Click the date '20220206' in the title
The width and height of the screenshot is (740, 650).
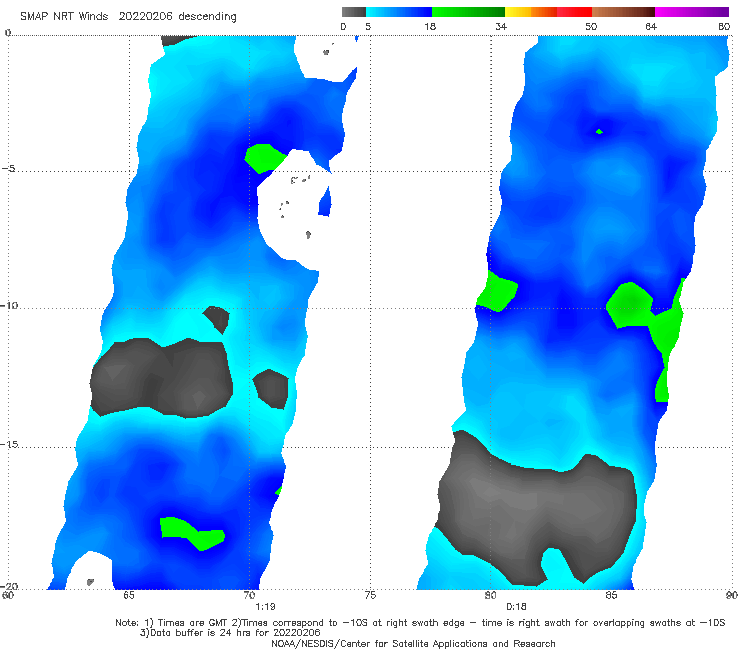click(145, 17)
